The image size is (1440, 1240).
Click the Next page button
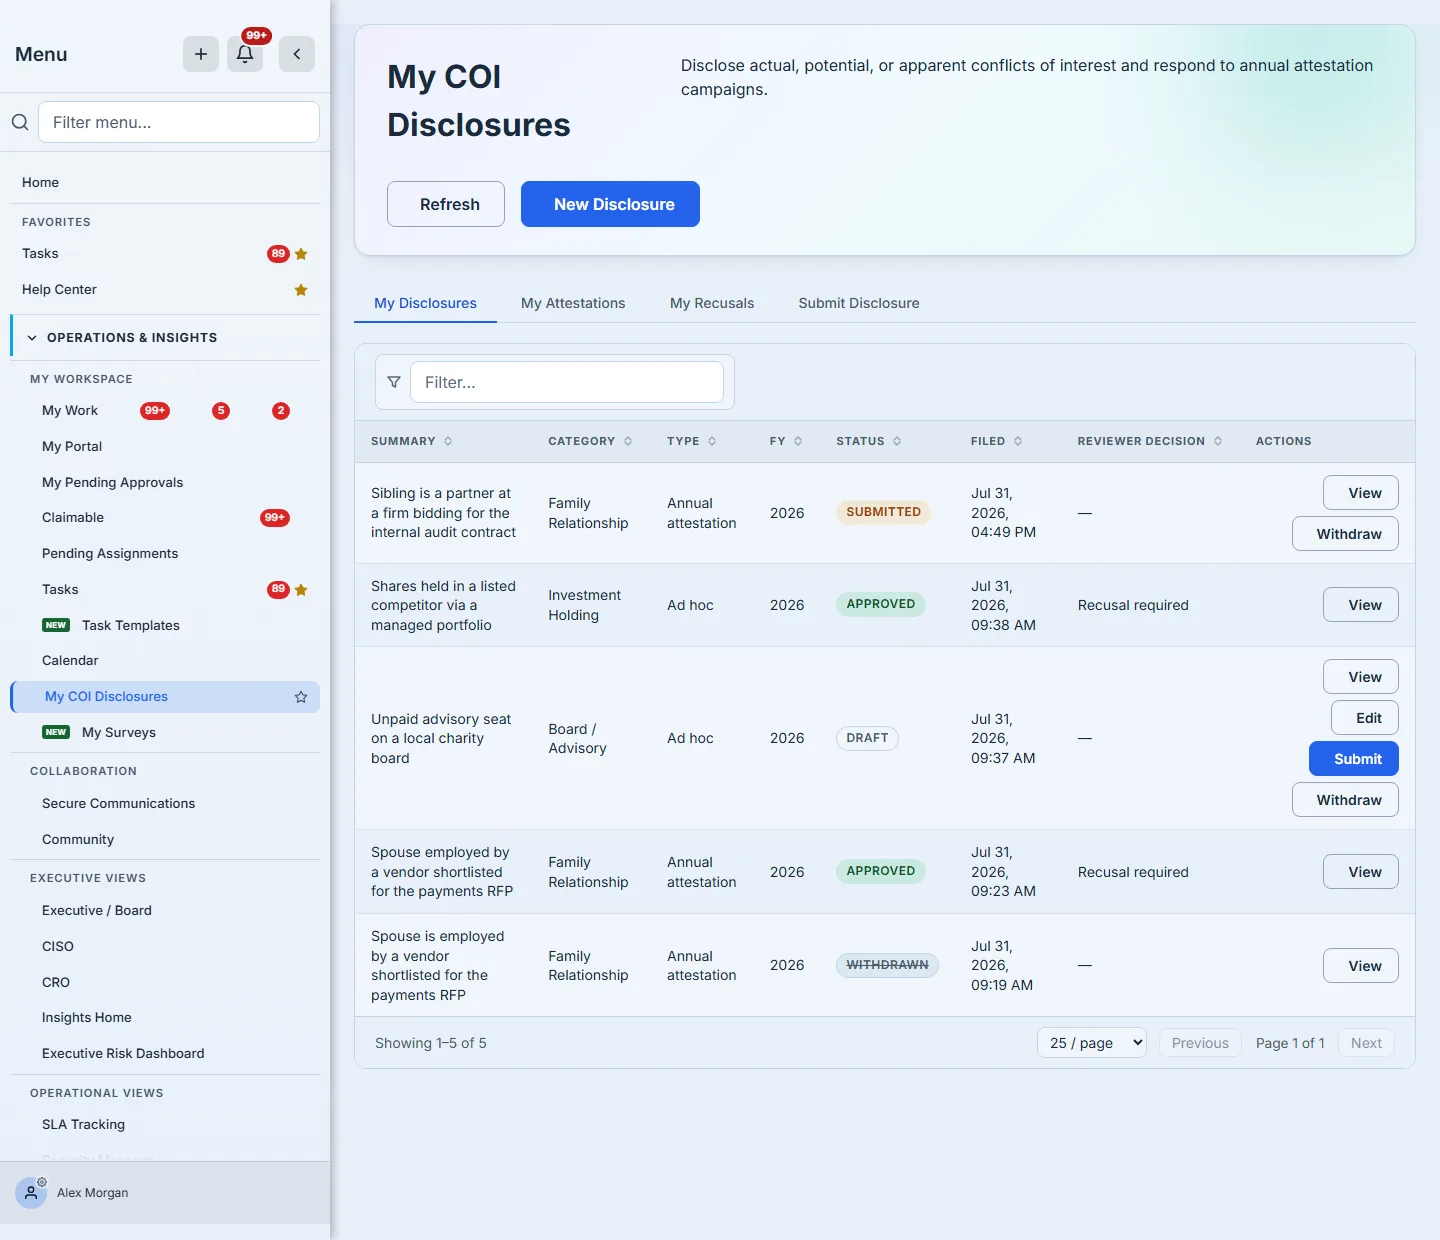click(1366, 1043)
